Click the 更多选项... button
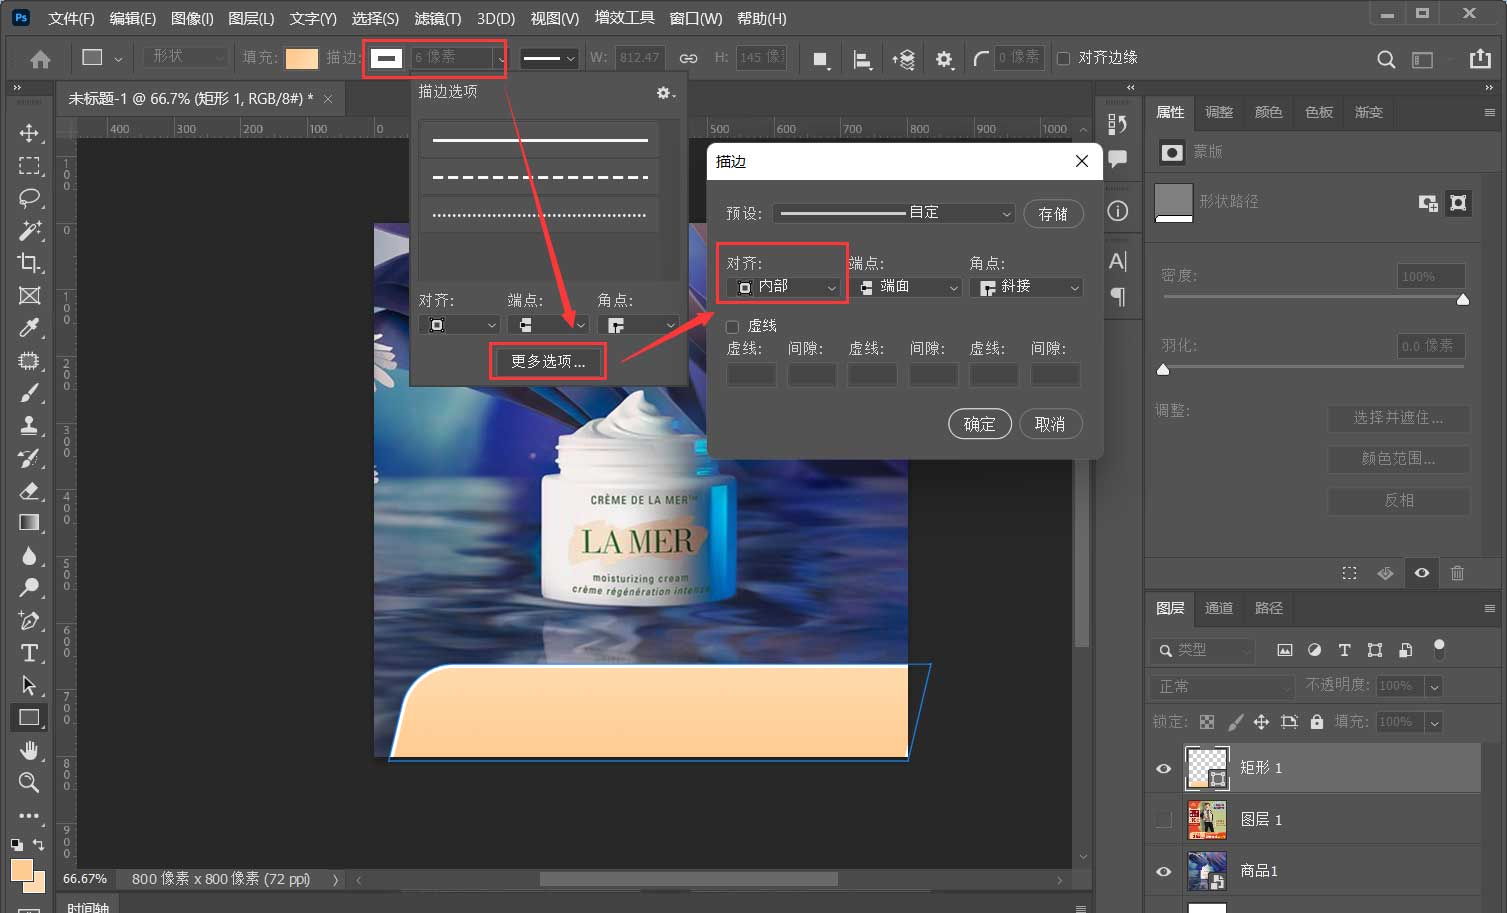 (x=548, y=361)
